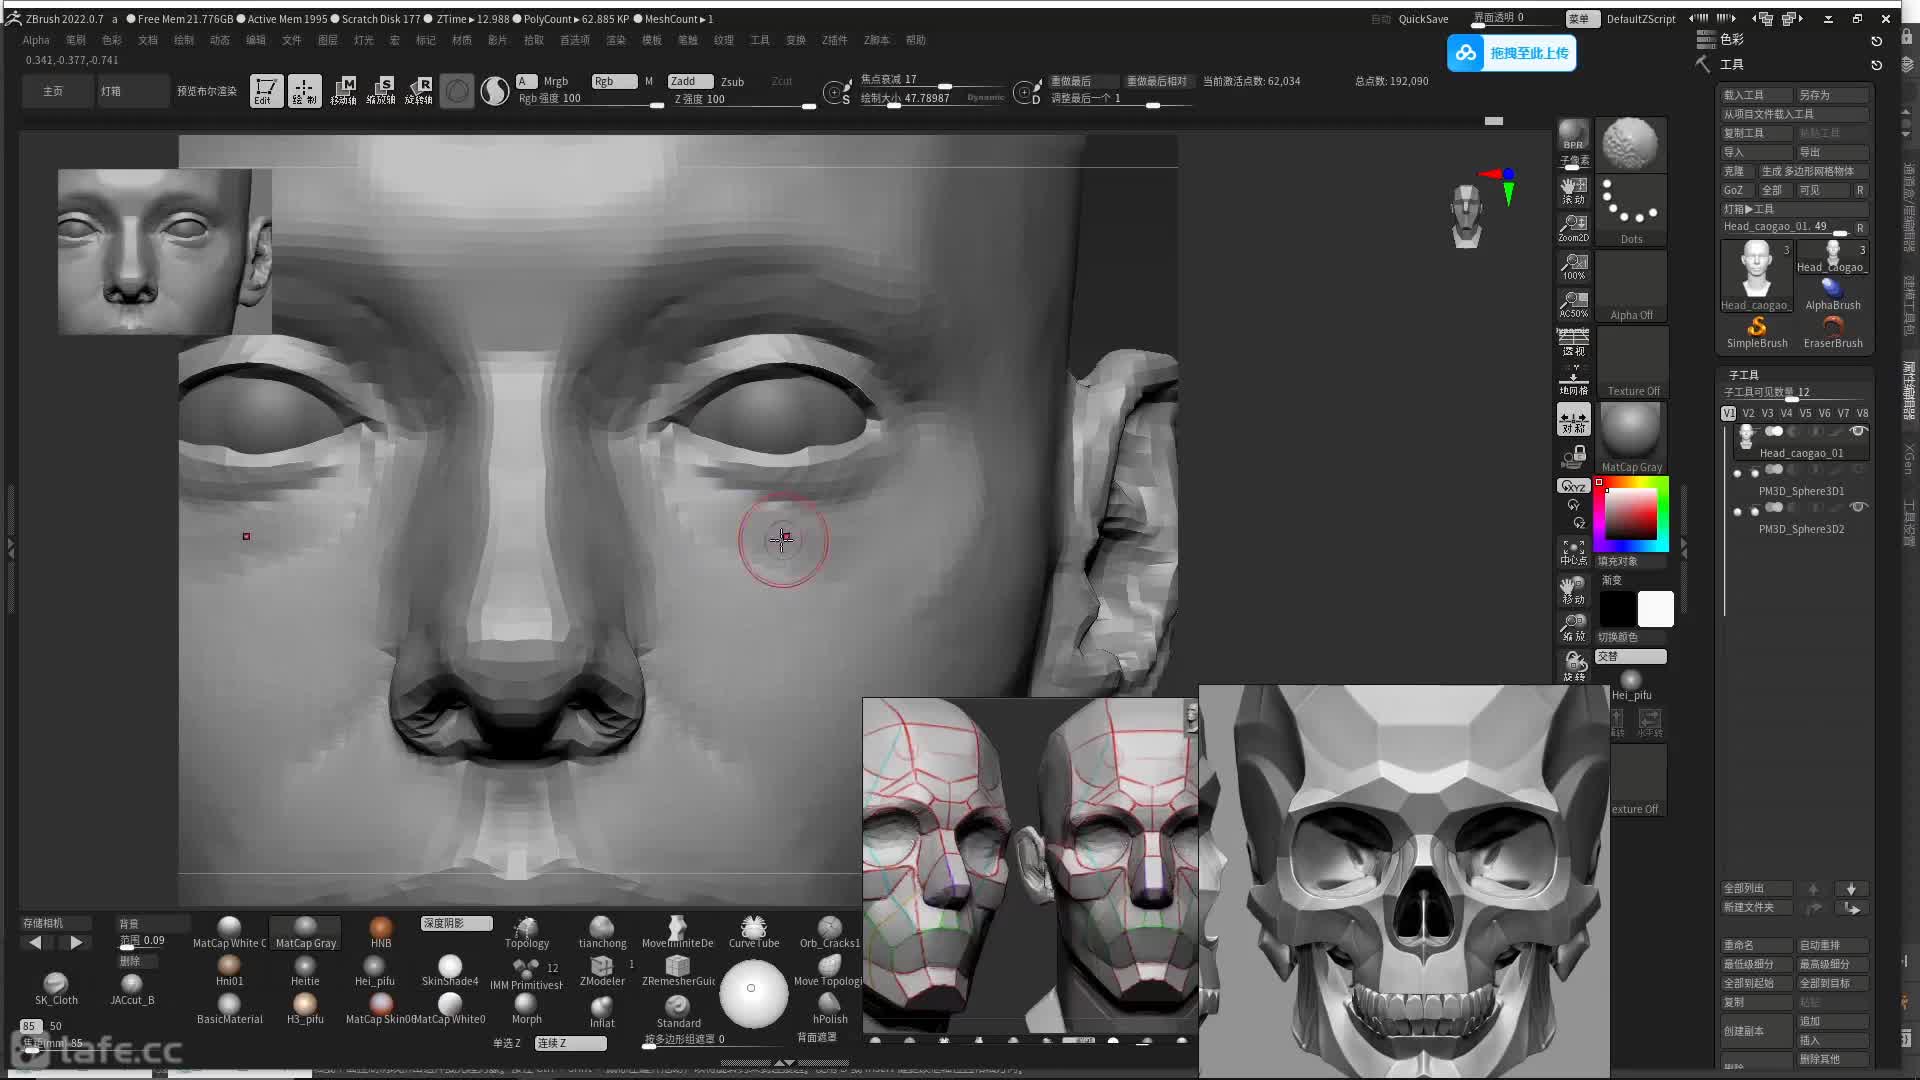The width and height of the screenshot is (1920, 1080).
Task: Click 另存为 (Save As) button
Action: [1832, 95]
